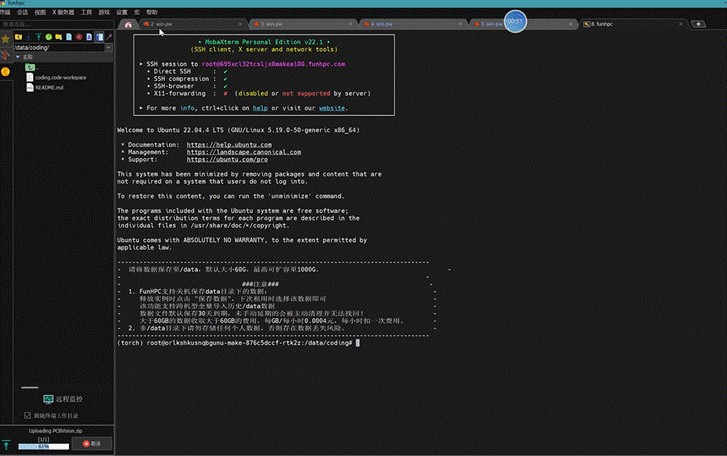Screen dimensions: 727x456
Task: Open the home tab with house icon
Action: click(x=128, y=24)
